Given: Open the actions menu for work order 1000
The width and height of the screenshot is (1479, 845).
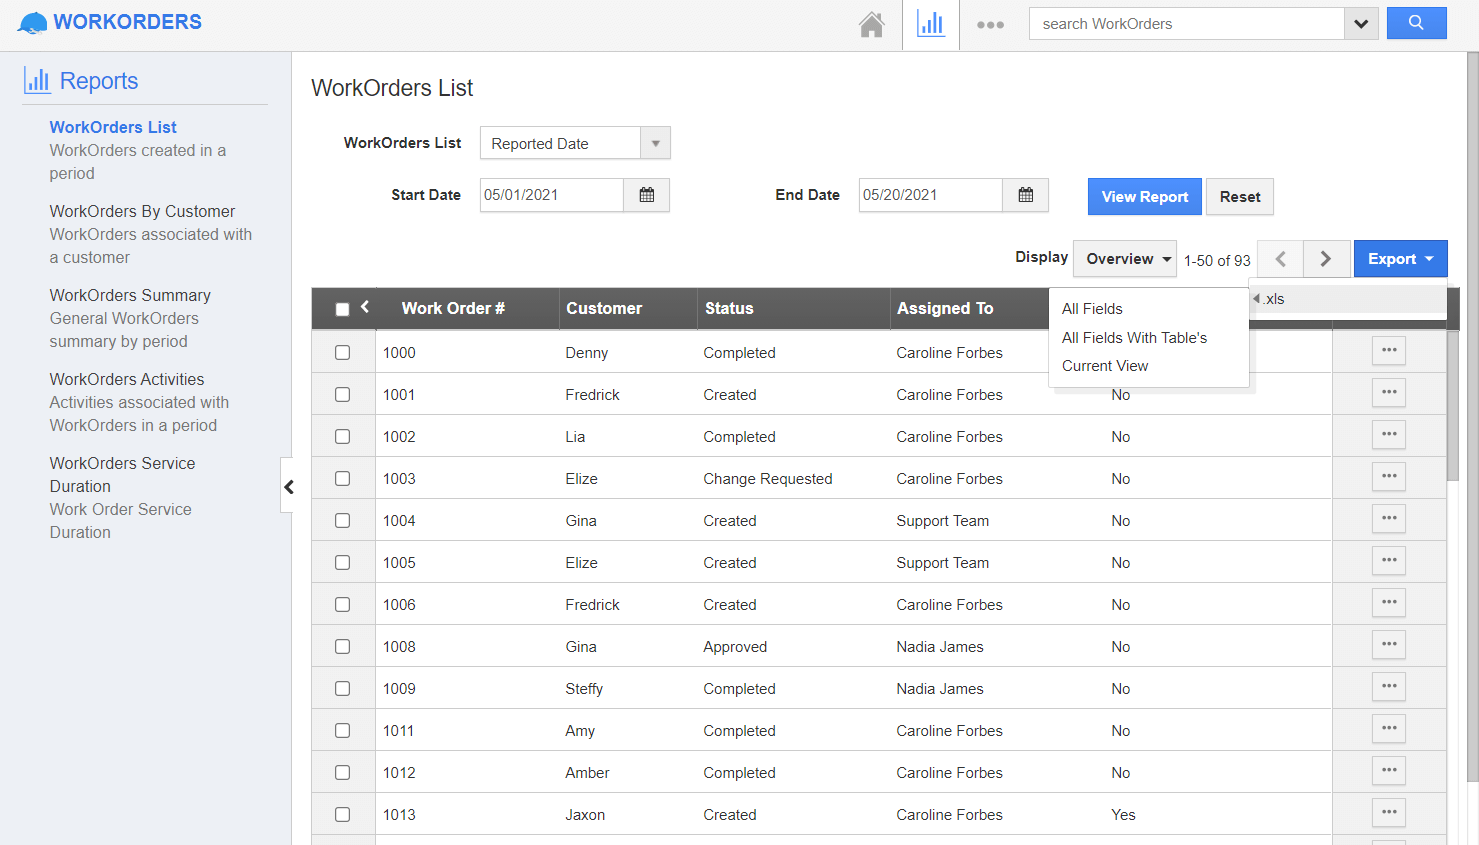Looking at the screenshot, I should (x=1388, y=351).
